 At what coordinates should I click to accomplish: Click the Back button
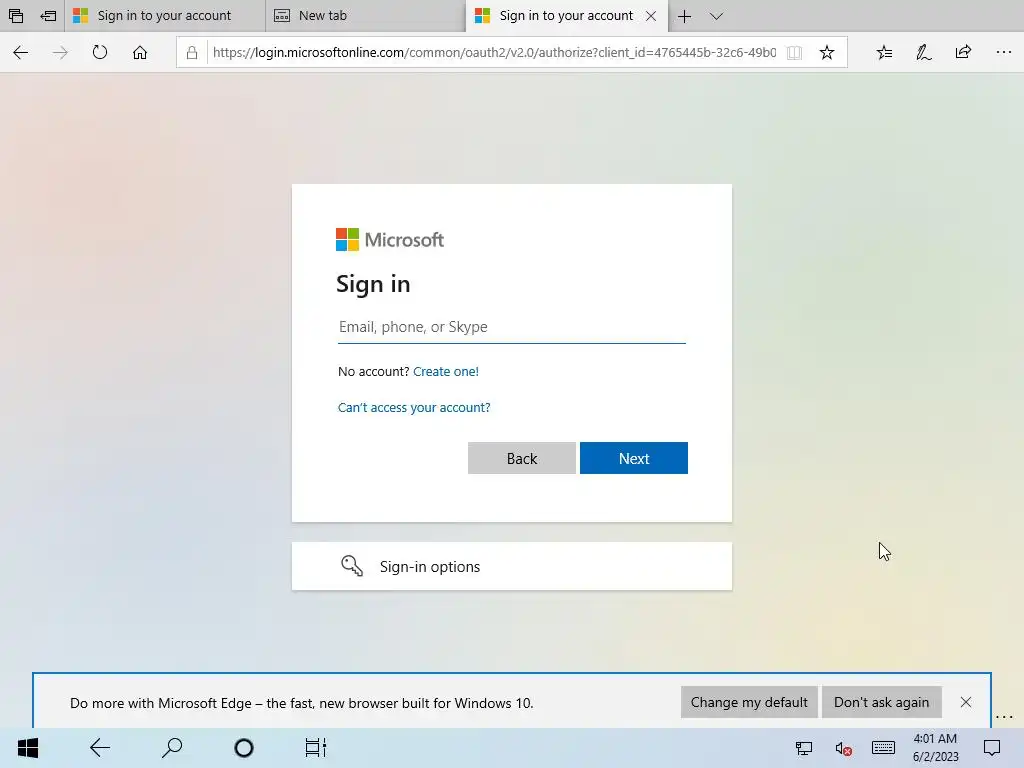[x=522, y=458]
